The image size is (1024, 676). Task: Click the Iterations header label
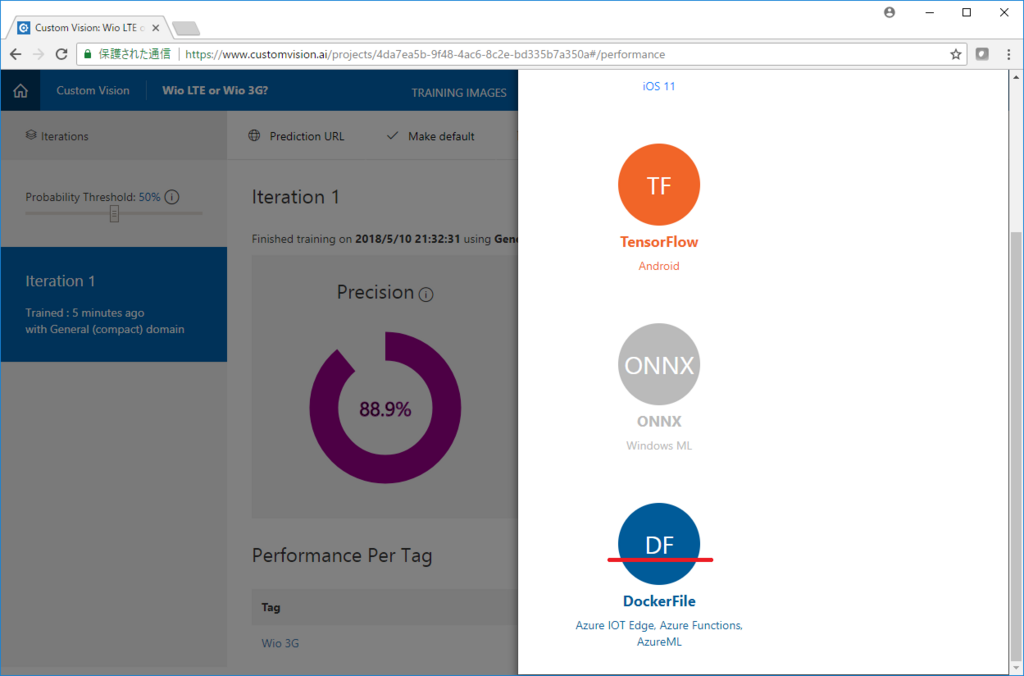click(x=65, y=136)
